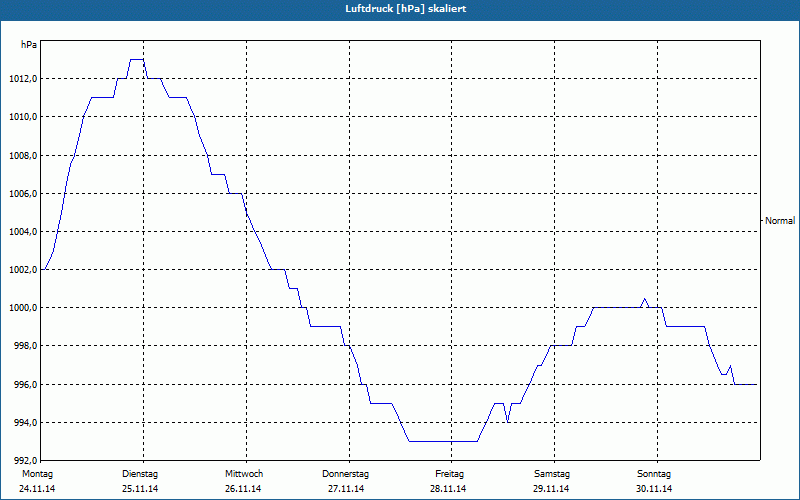
Task: Click the date 28.11.14
Action: (x=448, y=489)
